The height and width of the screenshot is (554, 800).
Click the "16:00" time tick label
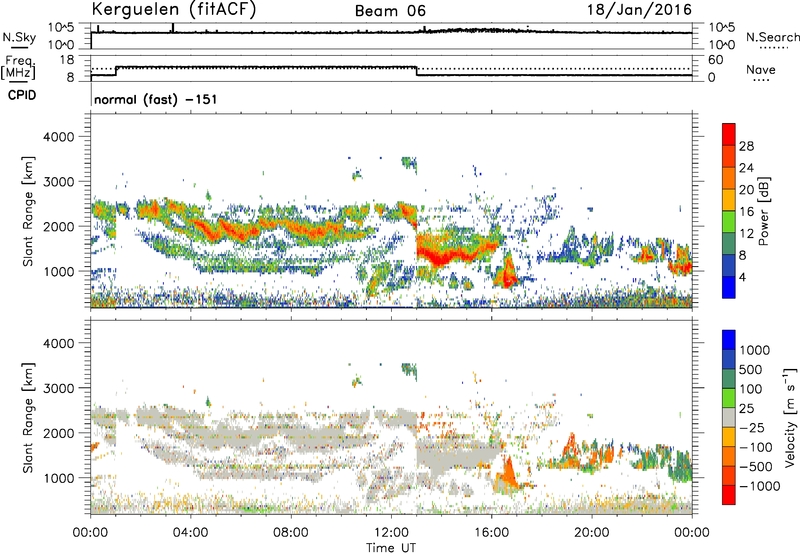click(491, 533)
